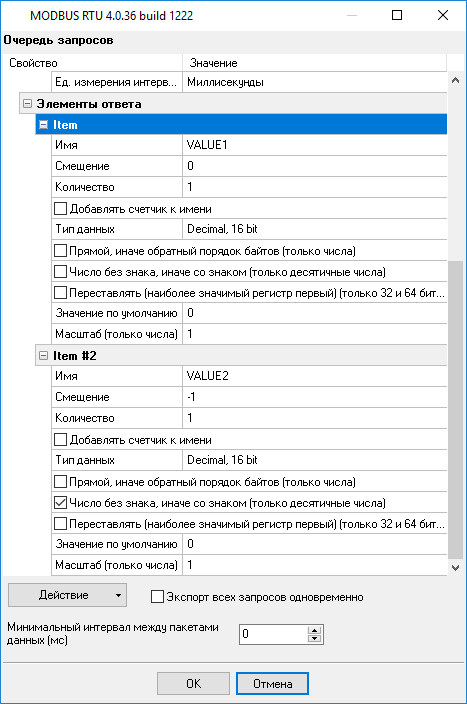The height and width of the screenshot is (704, 467).
Task: Click 'Ед. измерения интерв...' property label
Action: 116,82
